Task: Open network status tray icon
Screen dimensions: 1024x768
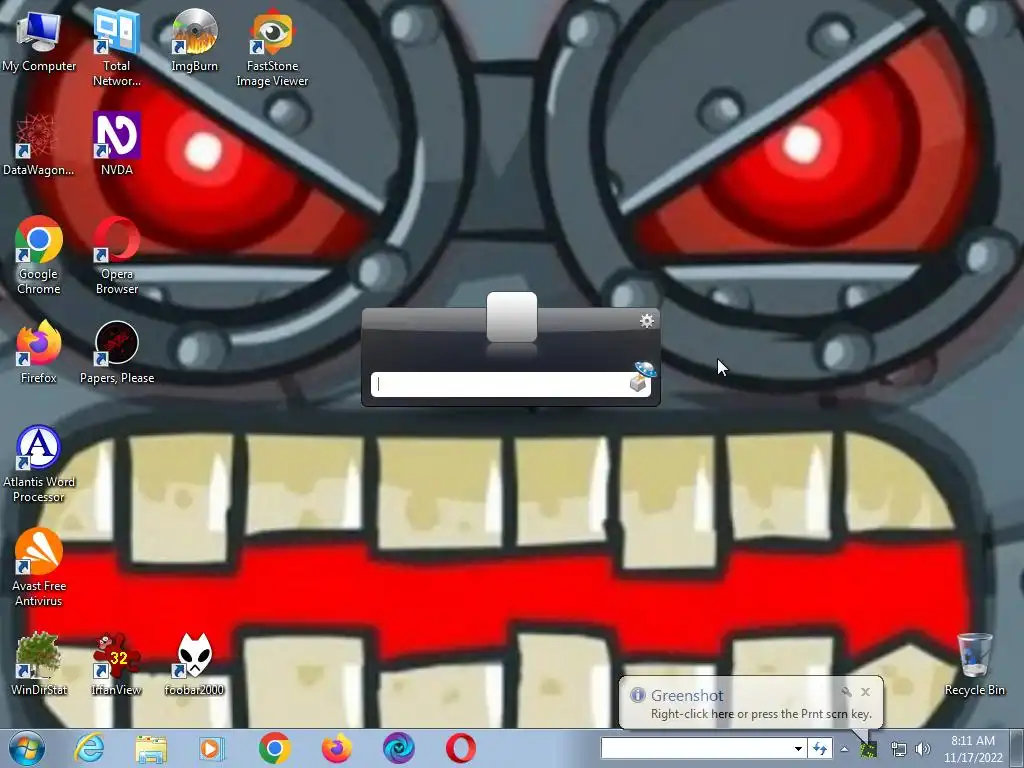Action: coord(899,750)
